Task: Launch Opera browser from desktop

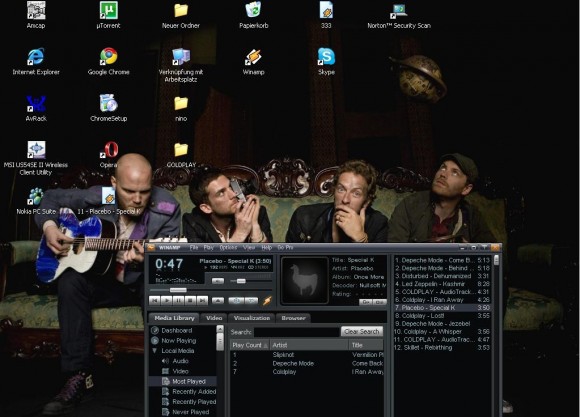Action: (x=108, y=155)
